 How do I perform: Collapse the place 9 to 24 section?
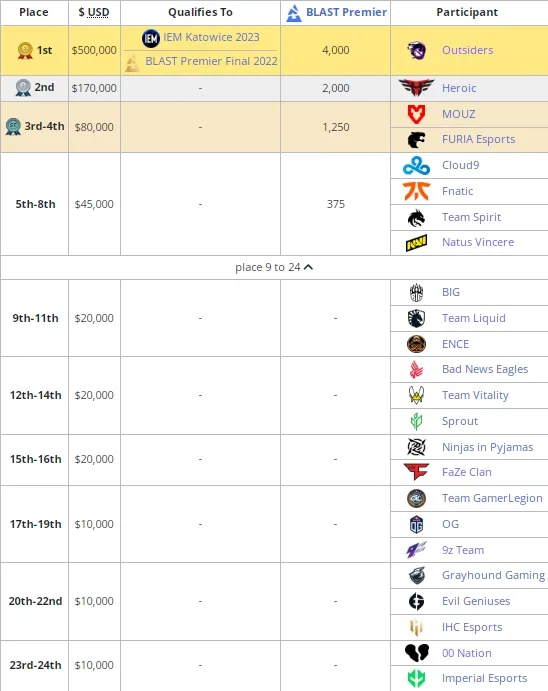point(274,267)
